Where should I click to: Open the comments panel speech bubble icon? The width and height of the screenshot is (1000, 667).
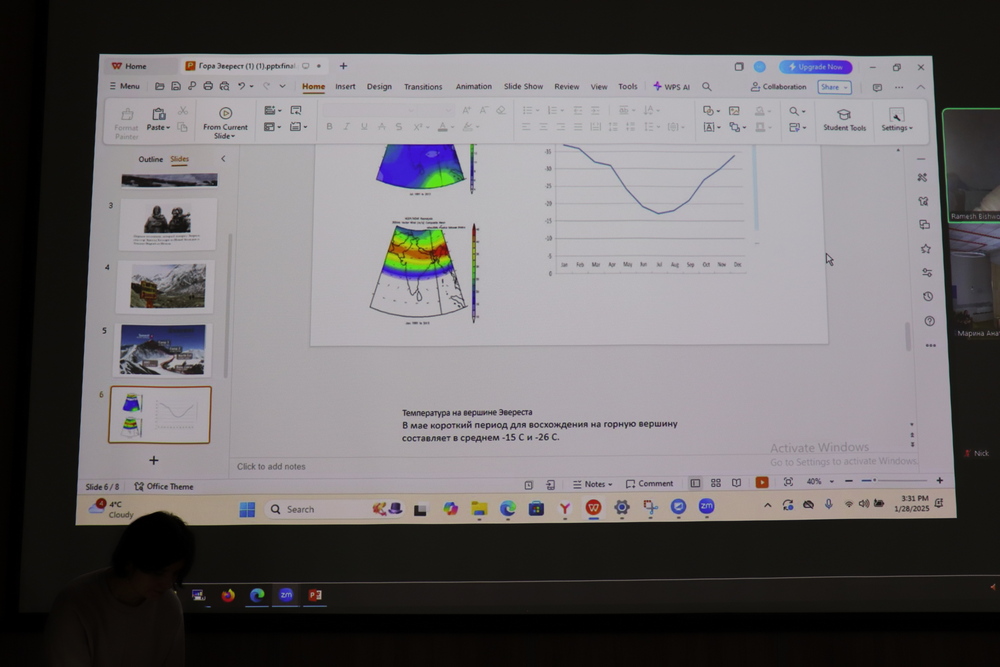(x=877, y=87)
